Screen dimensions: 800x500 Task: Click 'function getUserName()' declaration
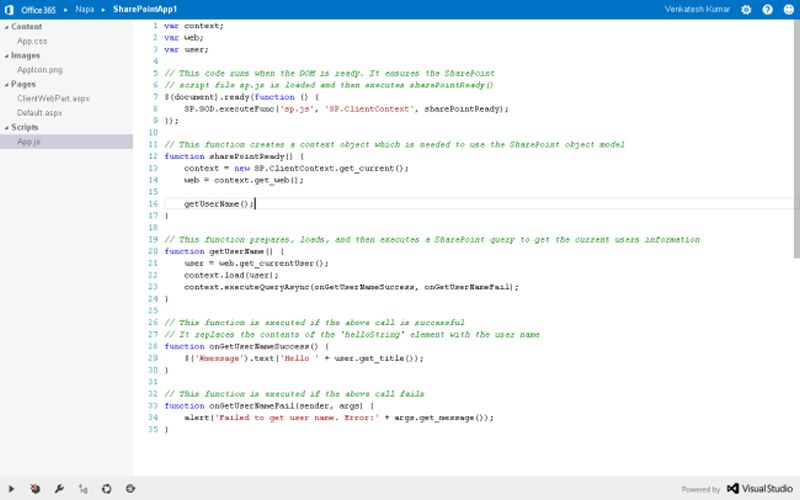point(224,251)
